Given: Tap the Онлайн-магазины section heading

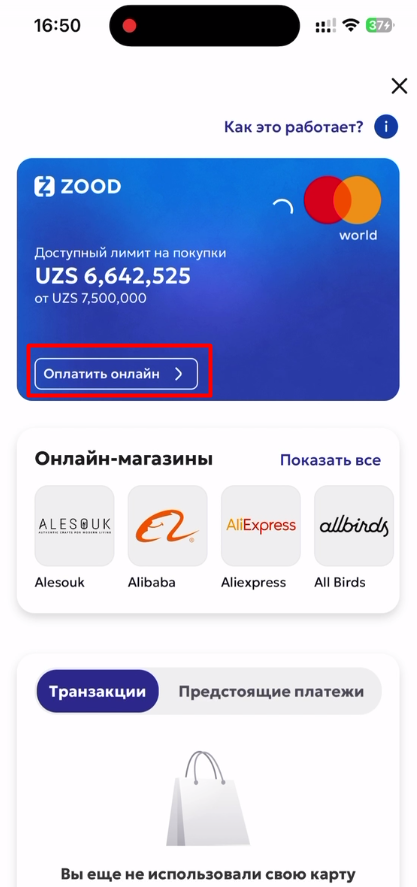Looking at the screenshot, I should (x=124, y=459).
